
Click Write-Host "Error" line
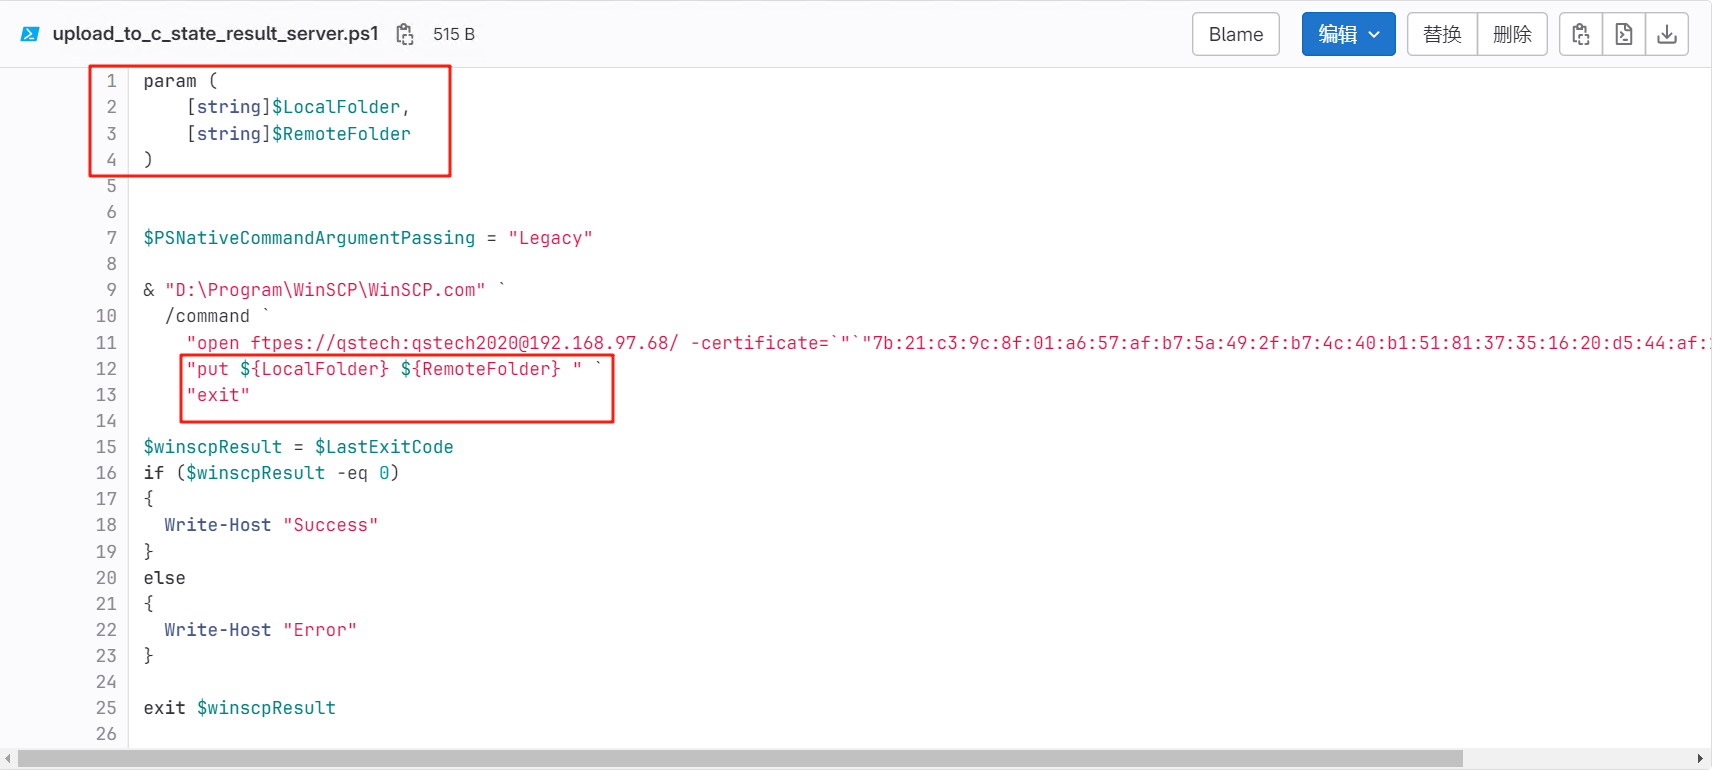click(x=261, y=630)
